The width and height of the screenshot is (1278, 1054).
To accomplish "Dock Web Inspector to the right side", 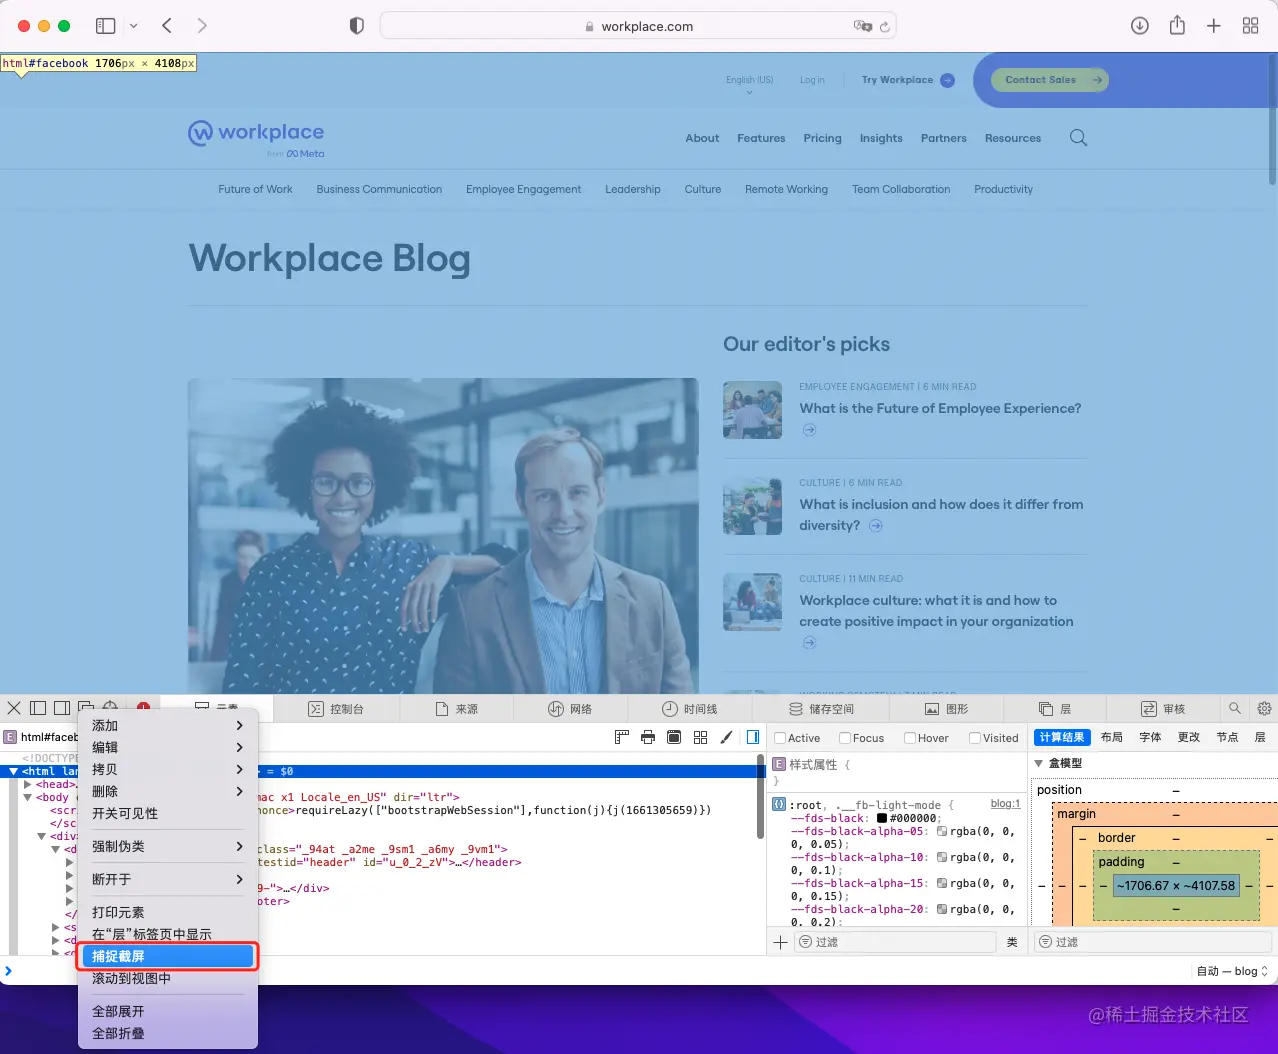I will coord(62,708).
